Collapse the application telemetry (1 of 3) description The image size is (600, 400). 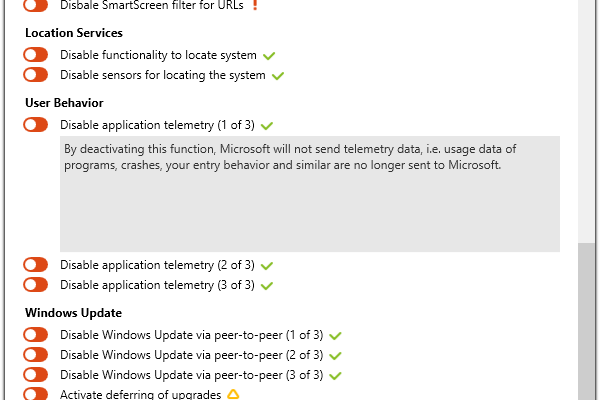pos(157,125)
